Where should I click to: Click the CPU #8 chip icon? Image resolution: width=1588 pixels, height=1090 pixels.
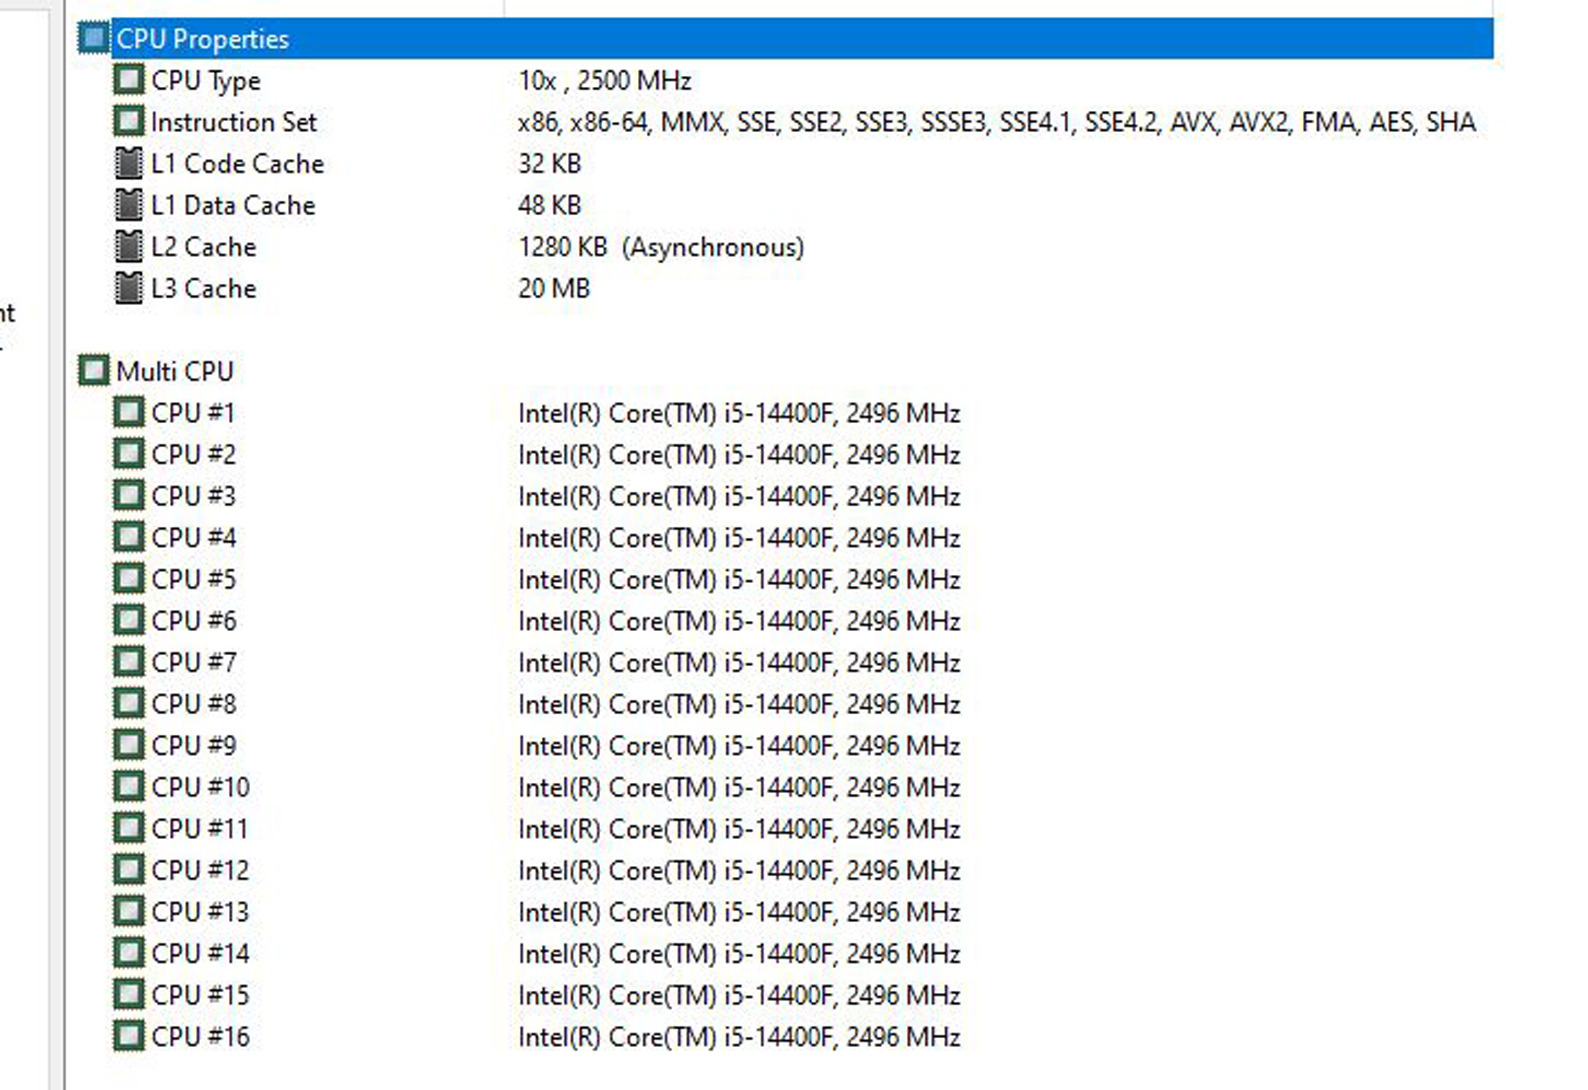point(129,704)
